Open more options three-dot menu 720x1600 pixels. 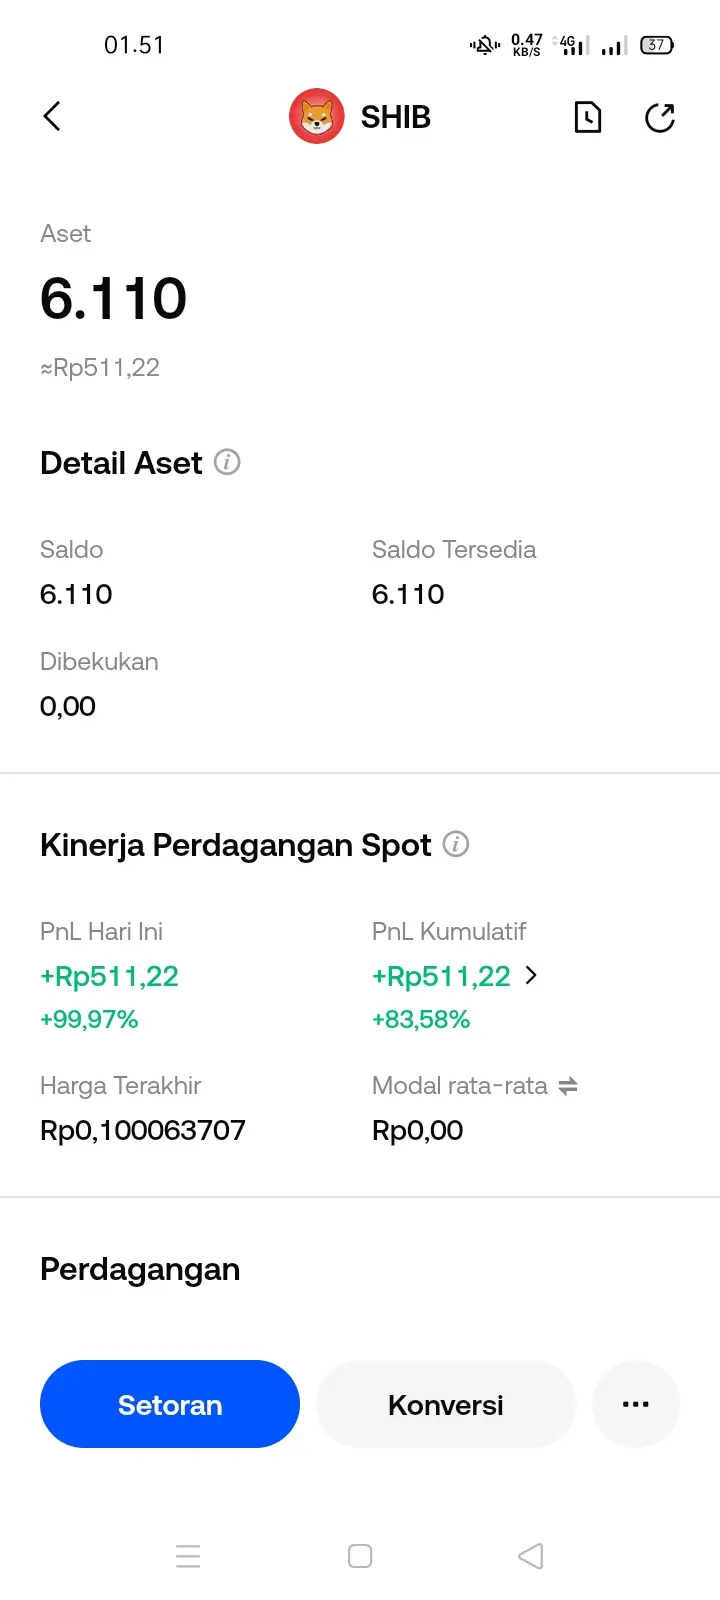pos(636,1404)
